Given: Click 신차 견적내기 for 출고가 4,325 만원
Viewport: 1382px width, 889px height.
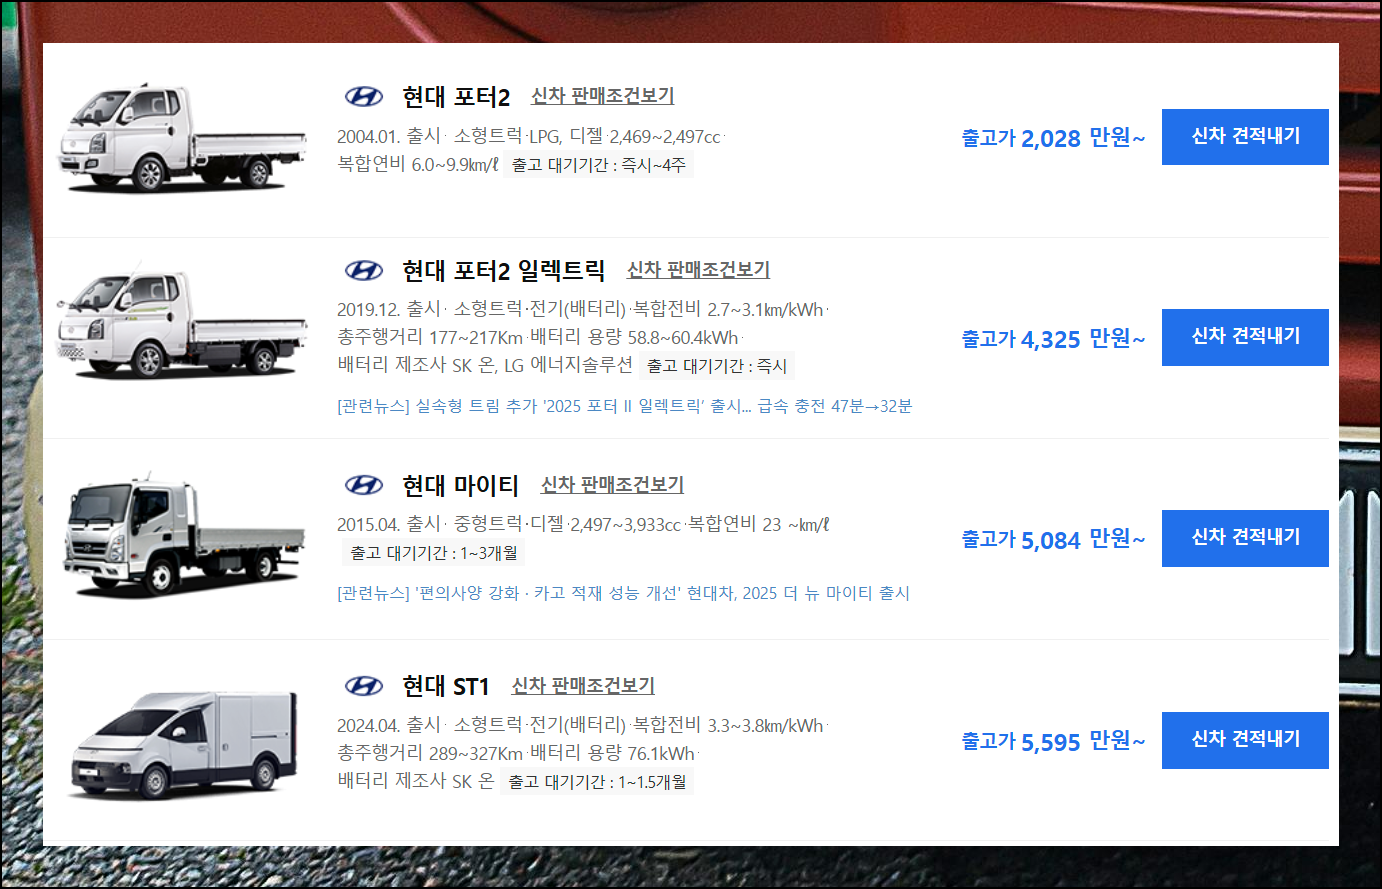Looking at the screenshot, I should click(x=1245, y=337).
